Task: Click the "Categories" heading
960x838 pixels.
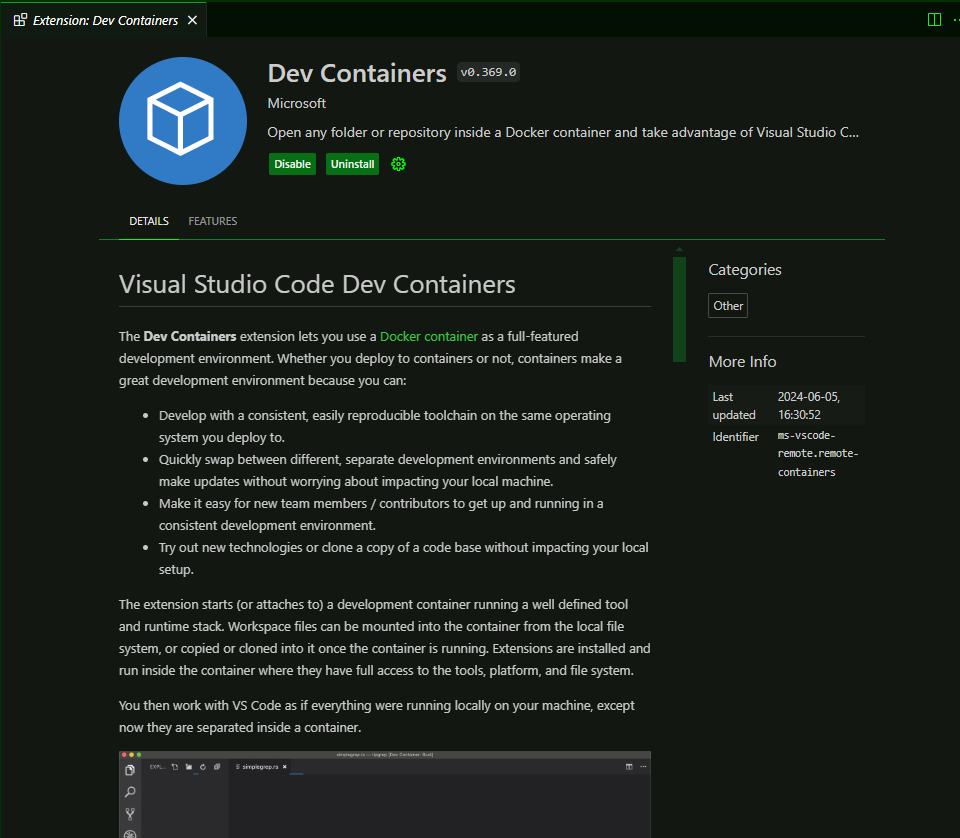Action: [745, 270]
